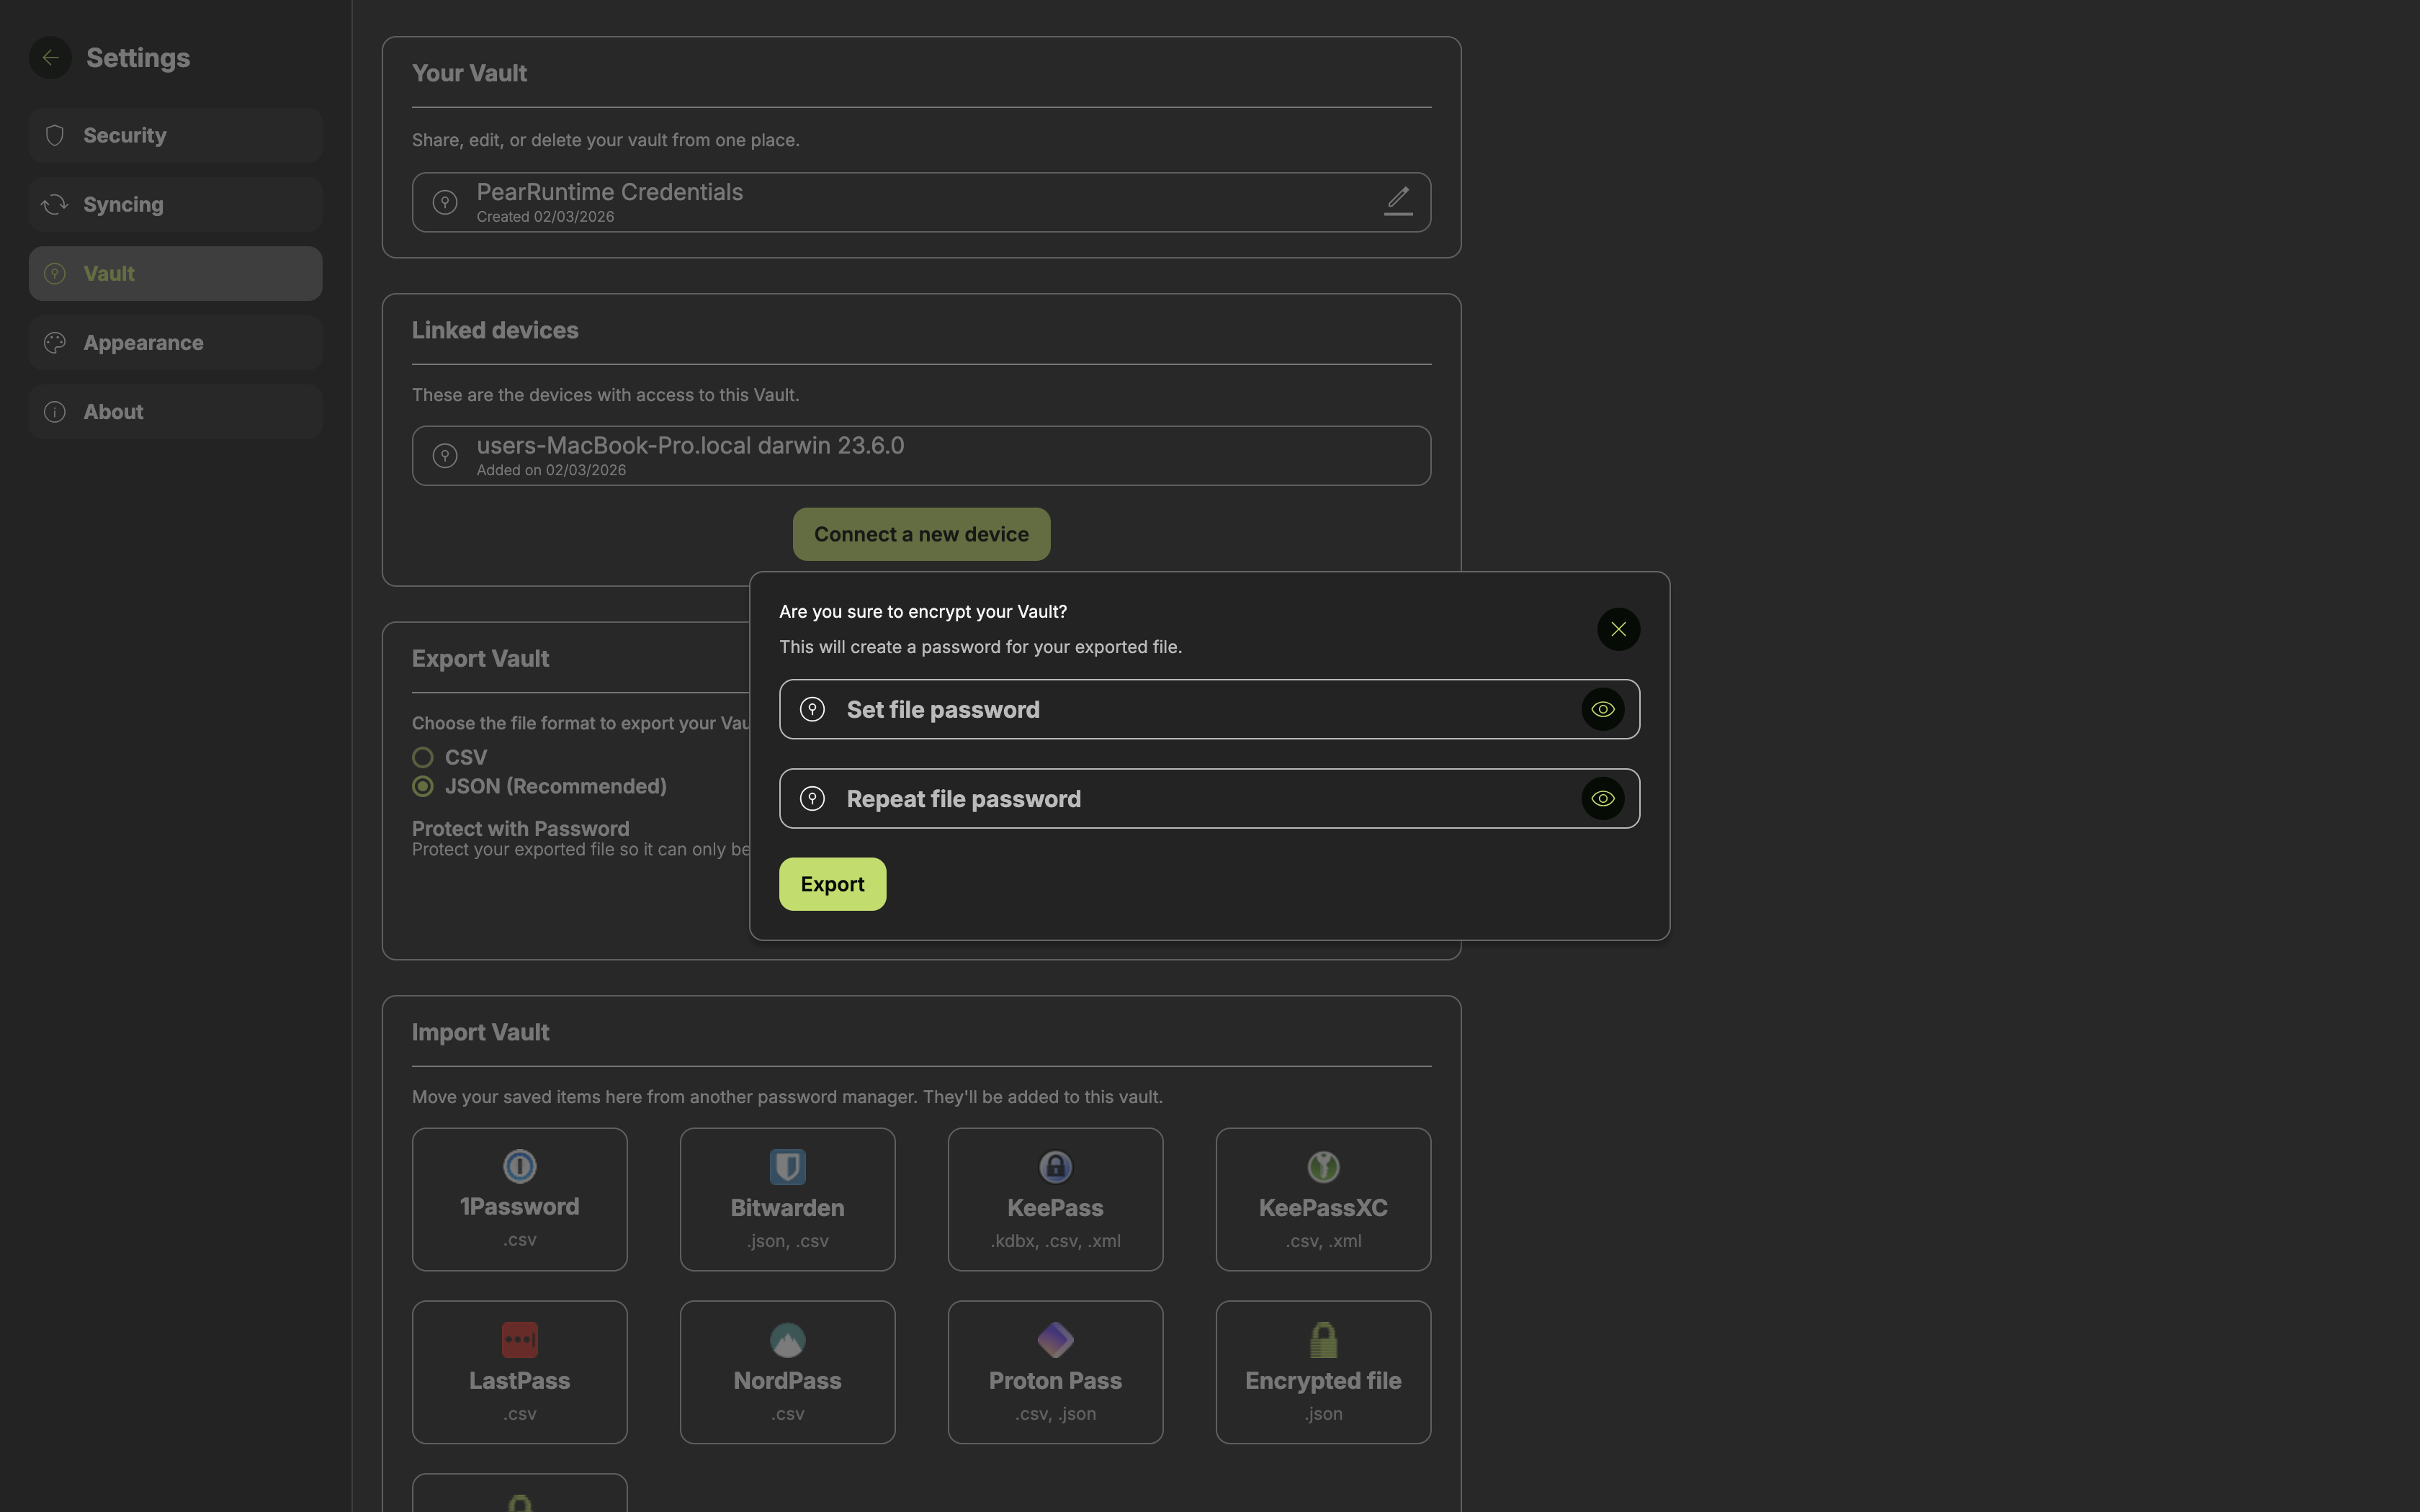Screen dimensions: 2420x1512
Task: Focus the Repeat file password field
Action: (1200, 798)
